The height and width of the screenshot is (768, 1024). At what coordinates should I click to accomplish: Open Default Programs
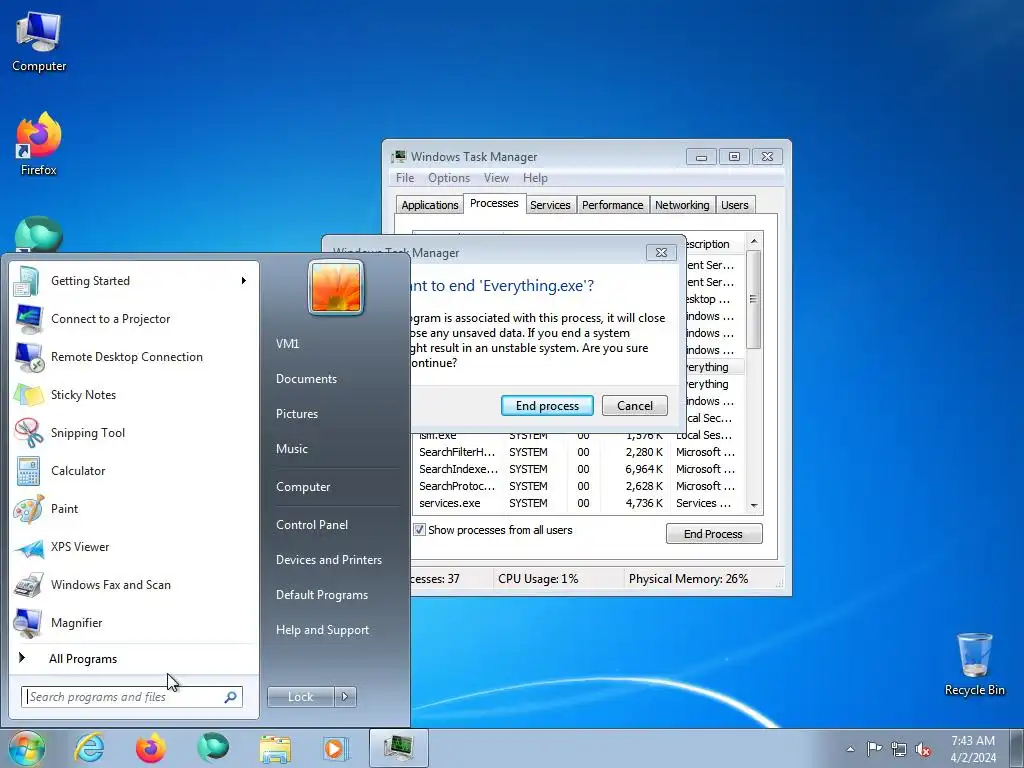pos(322,595)
